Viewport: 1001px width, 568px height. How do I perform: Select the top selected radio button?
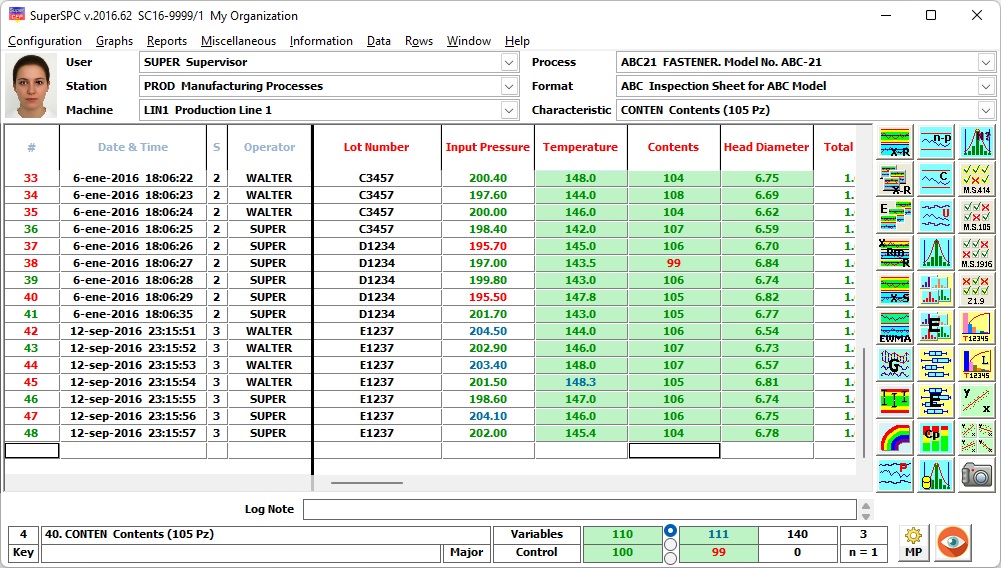[670, 531]
